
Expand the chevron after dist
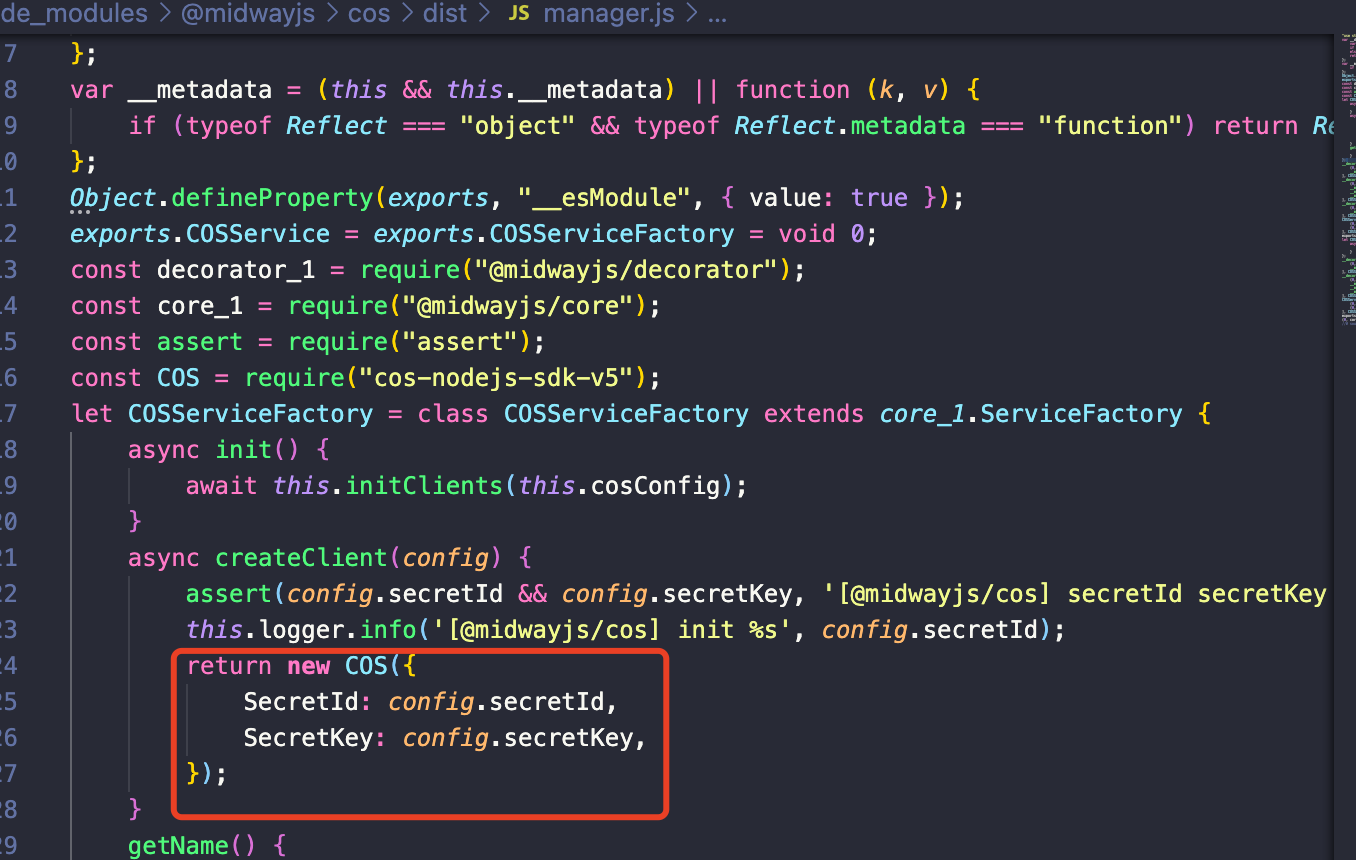tap(485, 14)
